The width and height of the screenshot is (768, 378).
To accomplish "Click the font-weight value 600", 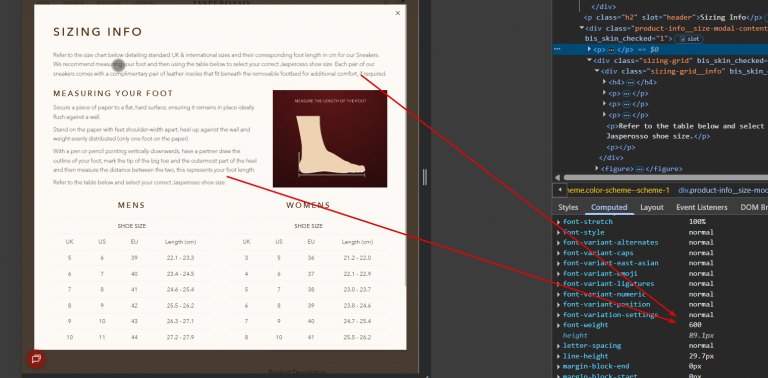I will pyautogui.click(x=695, y=325).
